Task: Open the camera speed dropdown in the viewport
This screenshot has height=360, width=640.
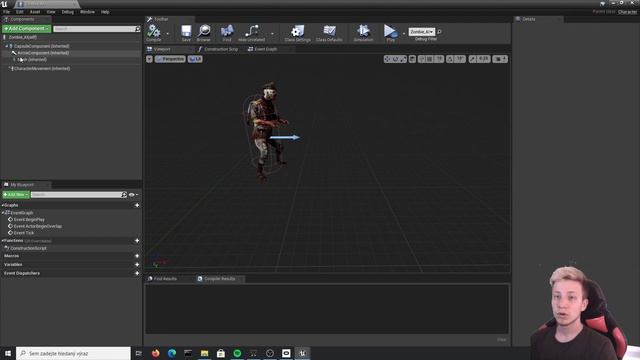Action: 500,59
